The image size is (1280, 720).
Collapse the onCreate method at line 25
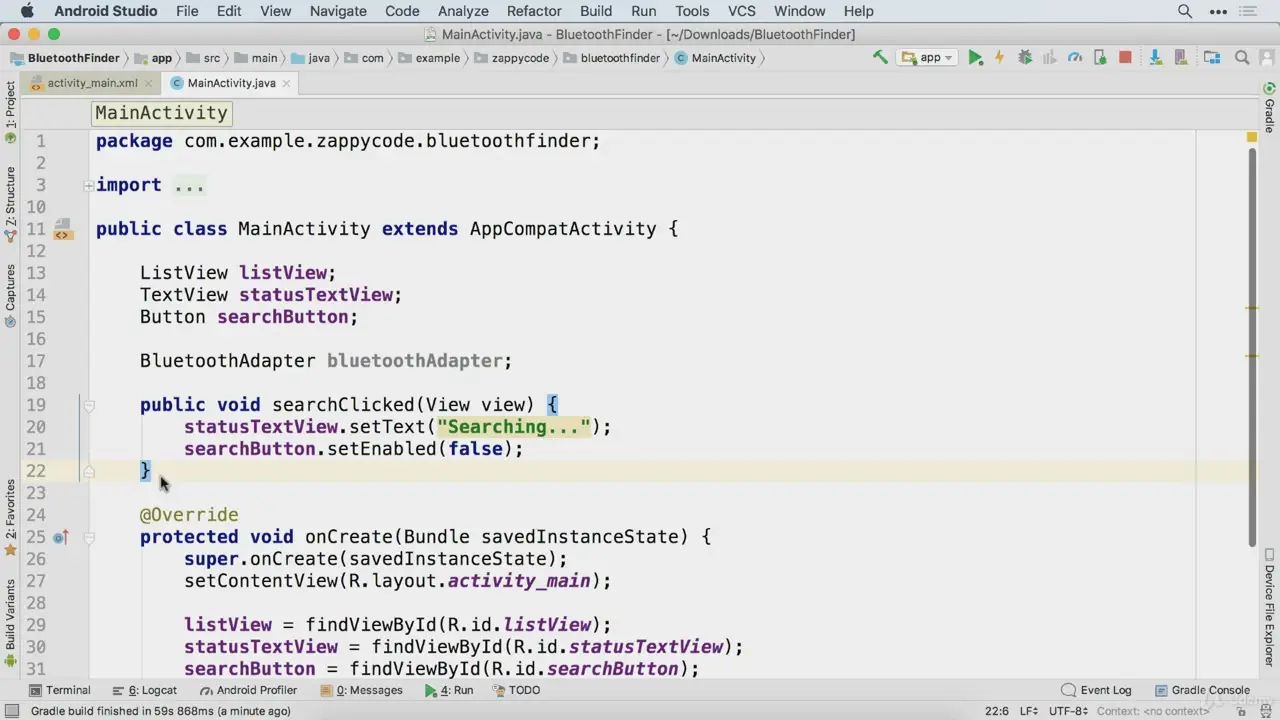click(88, 537)
